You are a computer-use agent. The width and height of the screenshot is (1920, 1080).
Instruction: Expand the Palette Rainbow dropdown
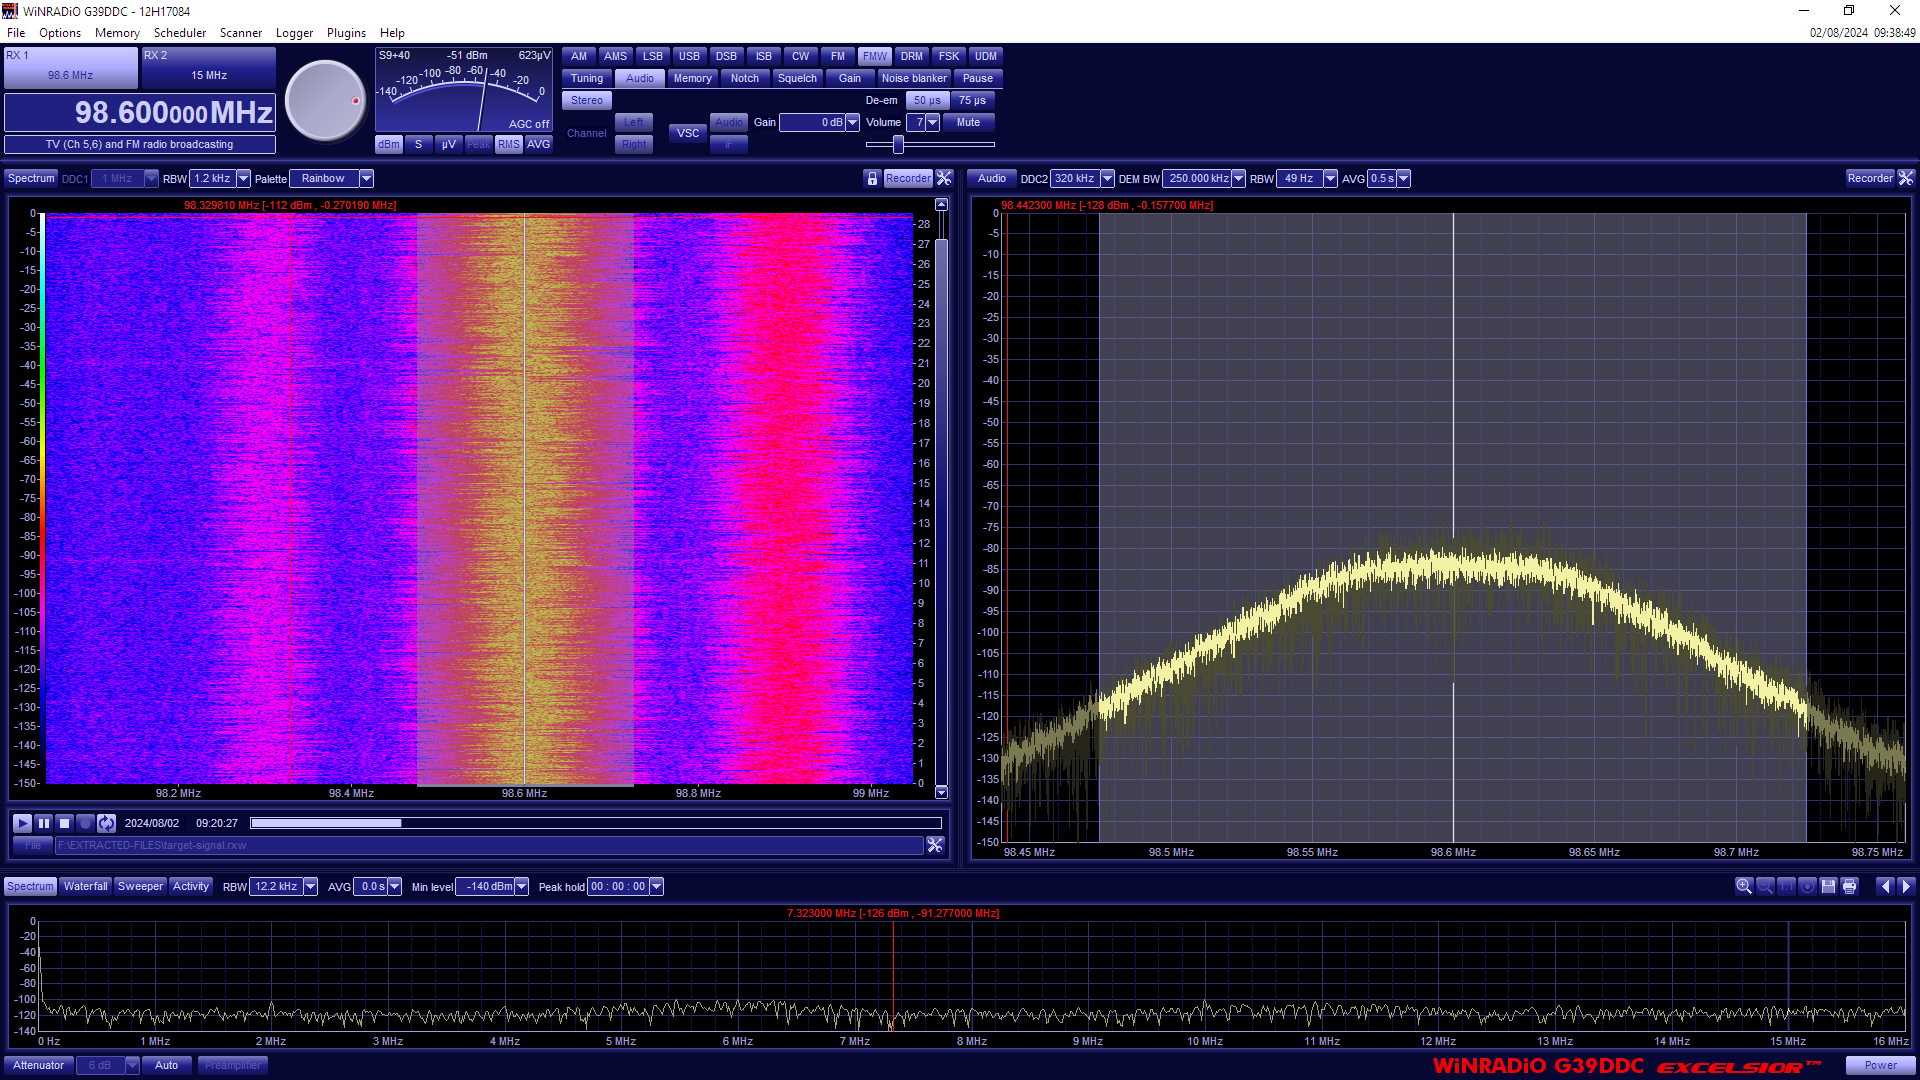point(366,178)
